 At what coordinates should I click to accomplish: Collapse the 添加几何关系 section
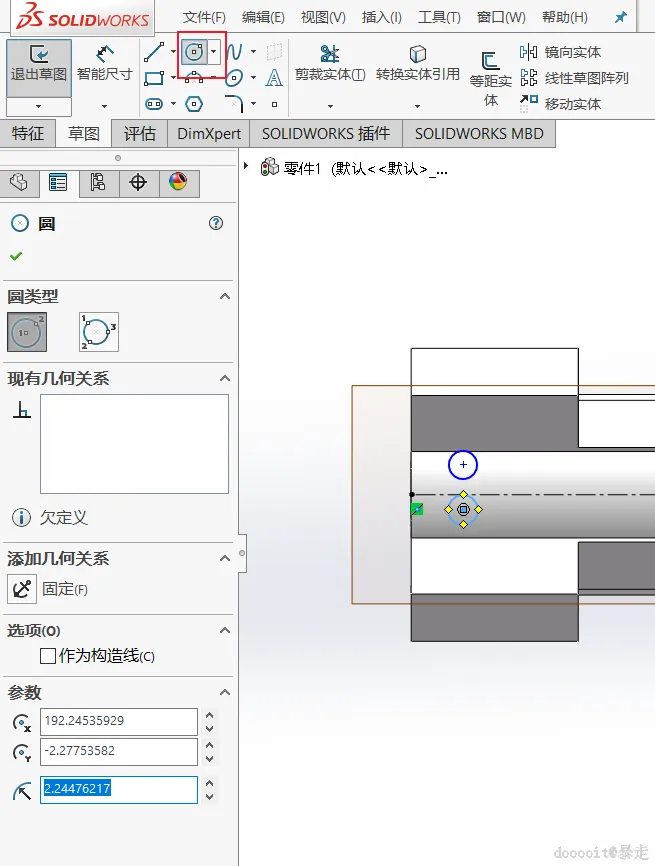coord(225,558)
